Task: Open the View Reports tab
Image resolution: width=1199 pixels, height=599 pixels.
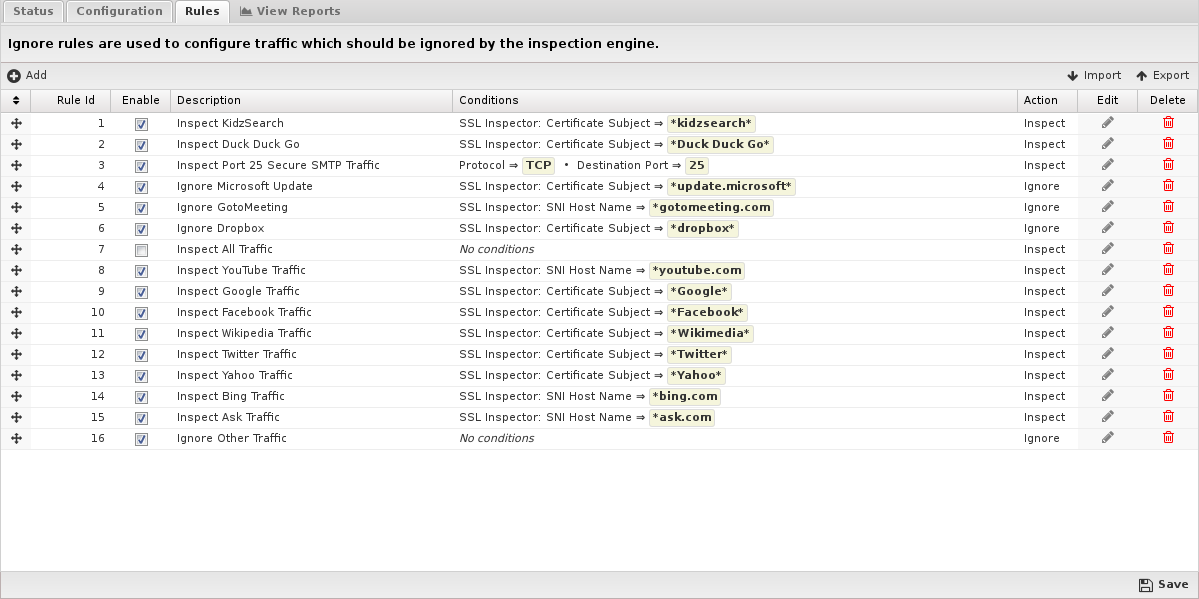Action: [290, 11]
